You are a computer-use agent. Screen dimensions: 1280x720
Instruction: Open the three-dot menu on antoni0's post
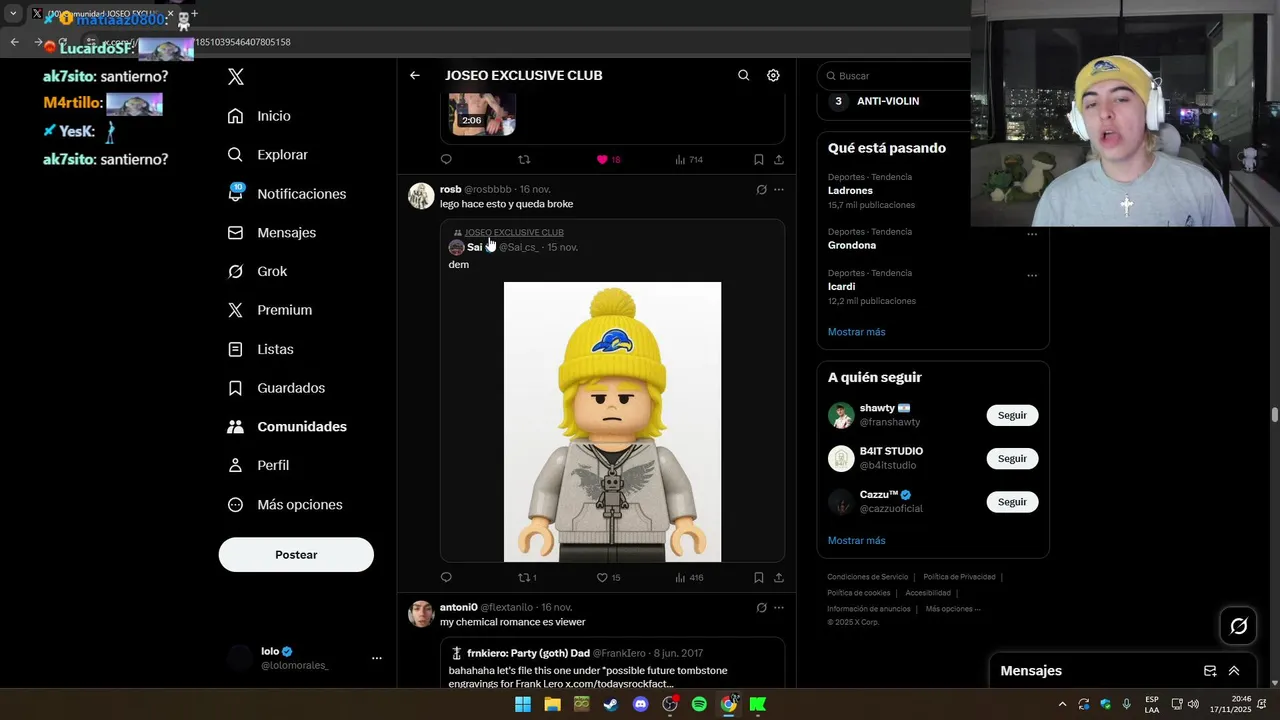click(x=779, y=608)
